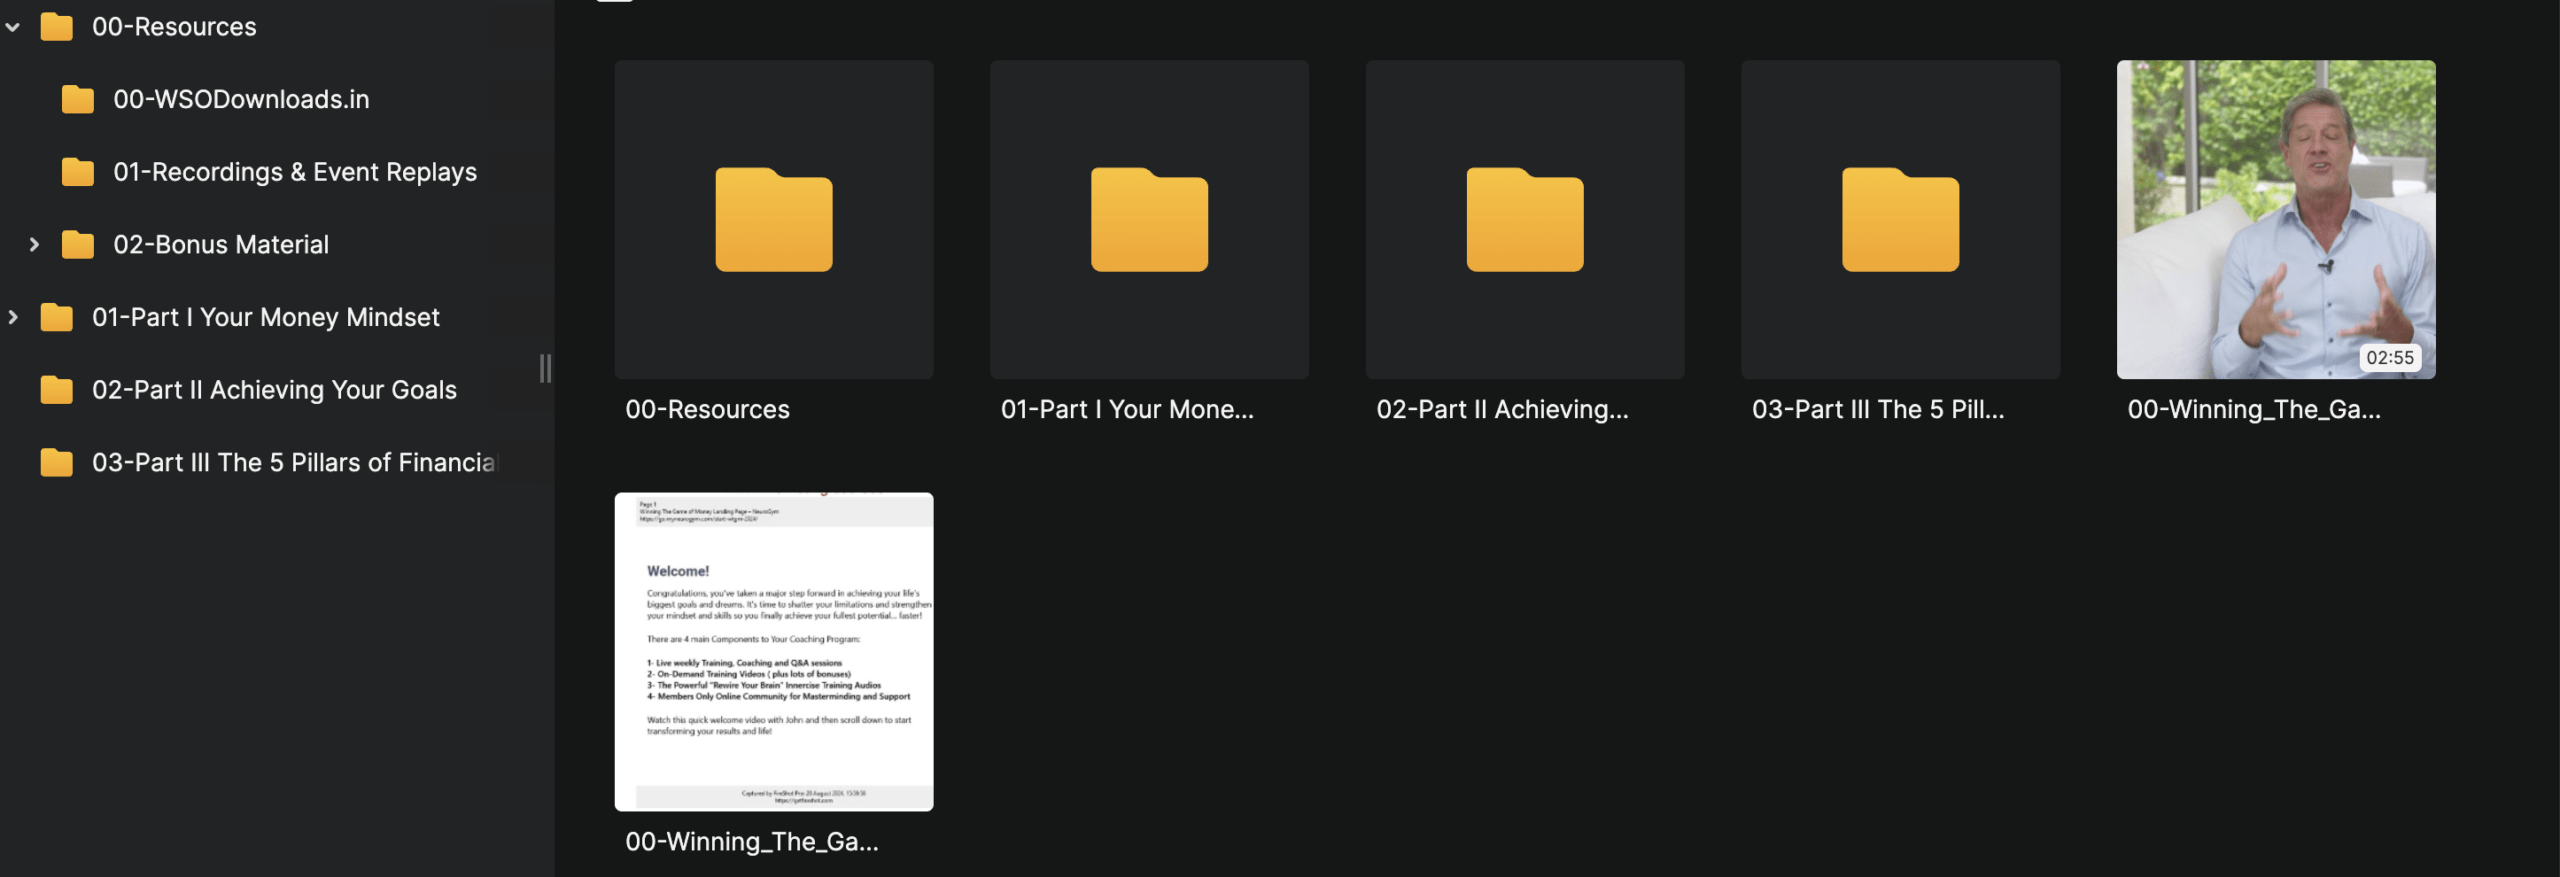2560x877 pixels.
Task: Click the 01-Recordings & Event Replays folder icon
Action: point(77,172)
